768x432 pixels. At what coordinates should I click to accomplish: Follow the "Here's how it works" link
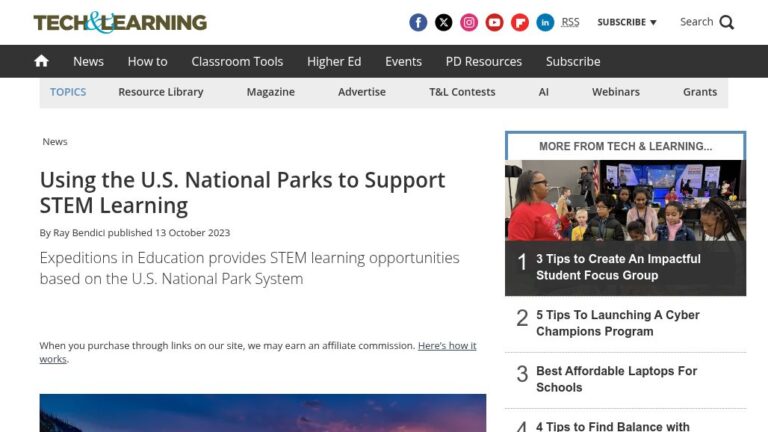[258, 352]
